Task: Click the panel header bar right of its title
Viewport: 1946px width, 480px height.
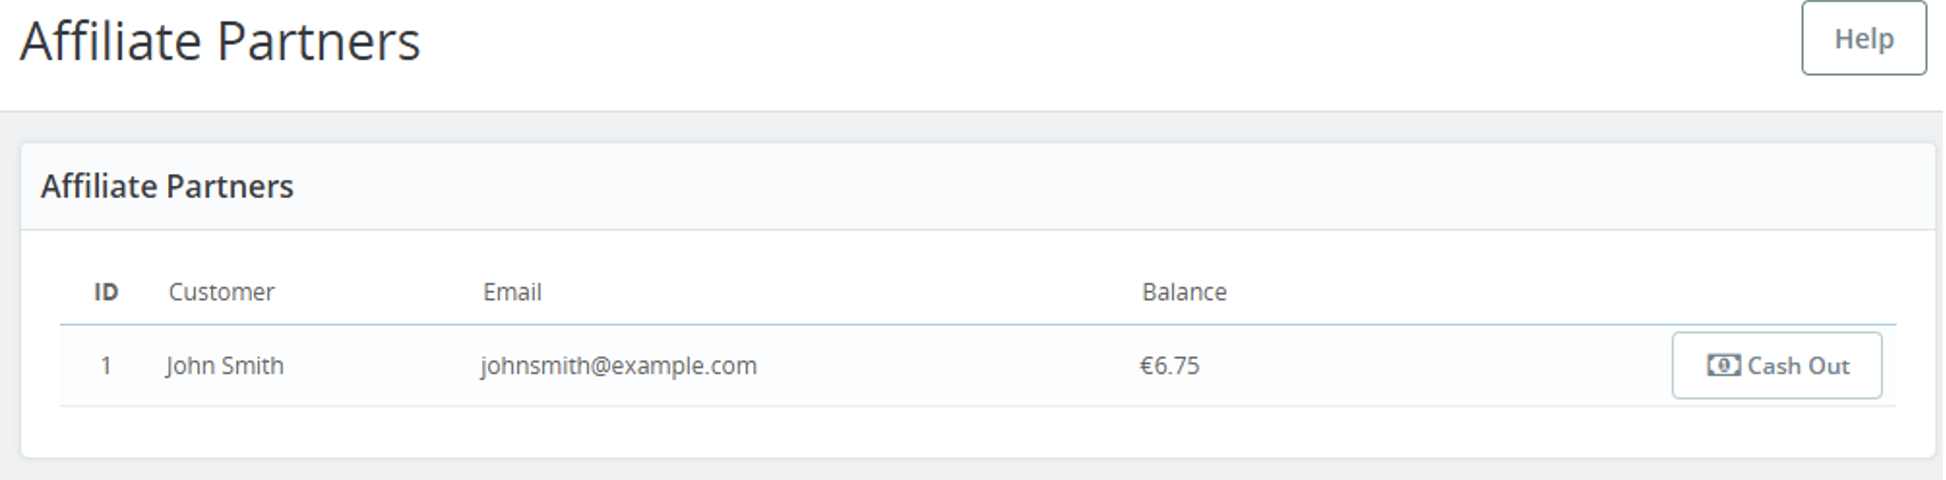Action: click(1100, 186)
